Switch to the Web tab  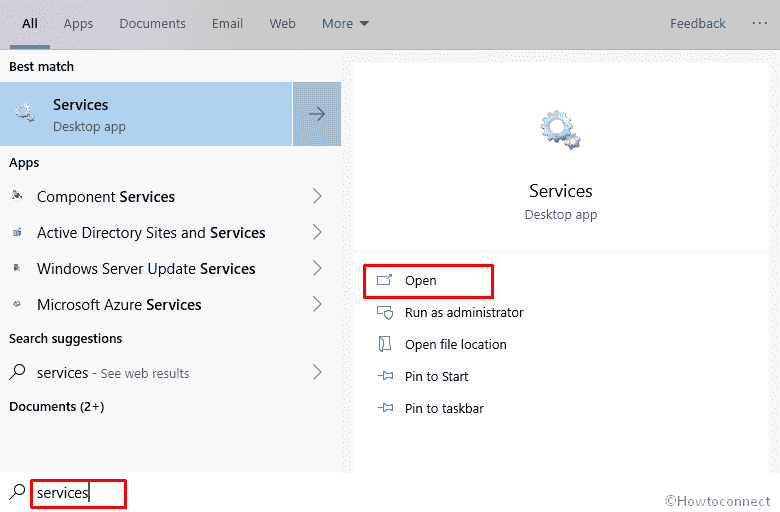(x=283, y=23)
